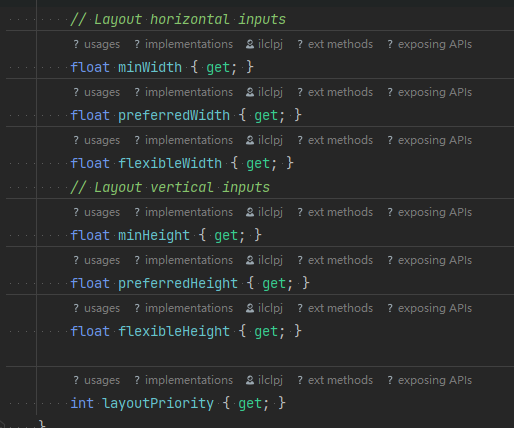The height and width of the screenshot is (428, 514).
Task: Click author ilclpj above flexibleWidth
Action: coord(264,140)
